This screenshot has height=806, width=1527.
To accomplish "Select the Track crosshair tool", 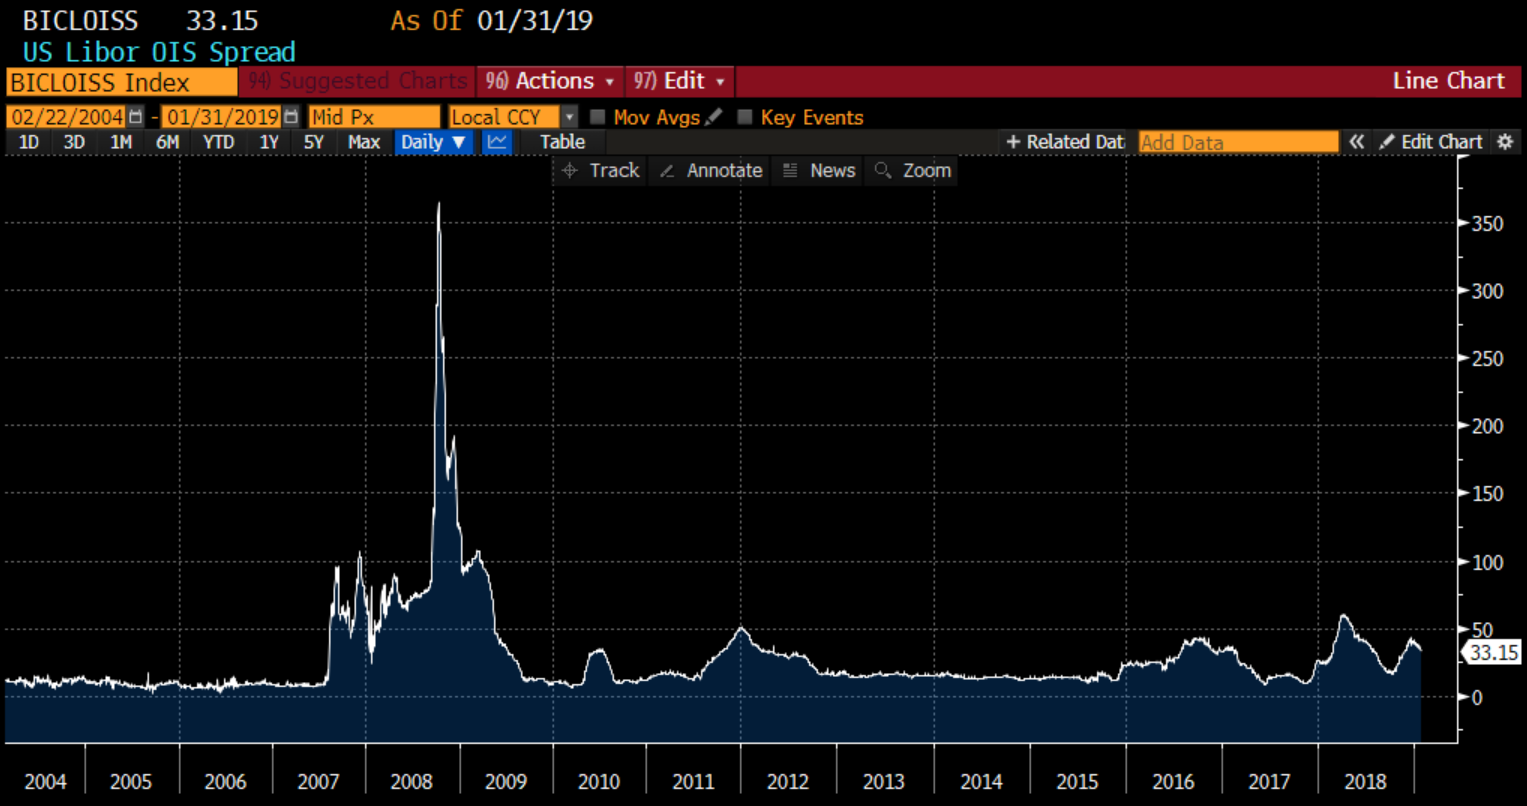I will click(600, 170).
